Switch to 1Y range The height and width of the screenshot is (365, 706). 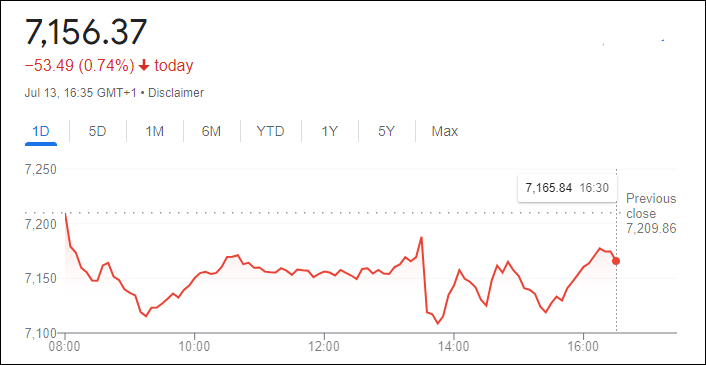tap(329, 131)
